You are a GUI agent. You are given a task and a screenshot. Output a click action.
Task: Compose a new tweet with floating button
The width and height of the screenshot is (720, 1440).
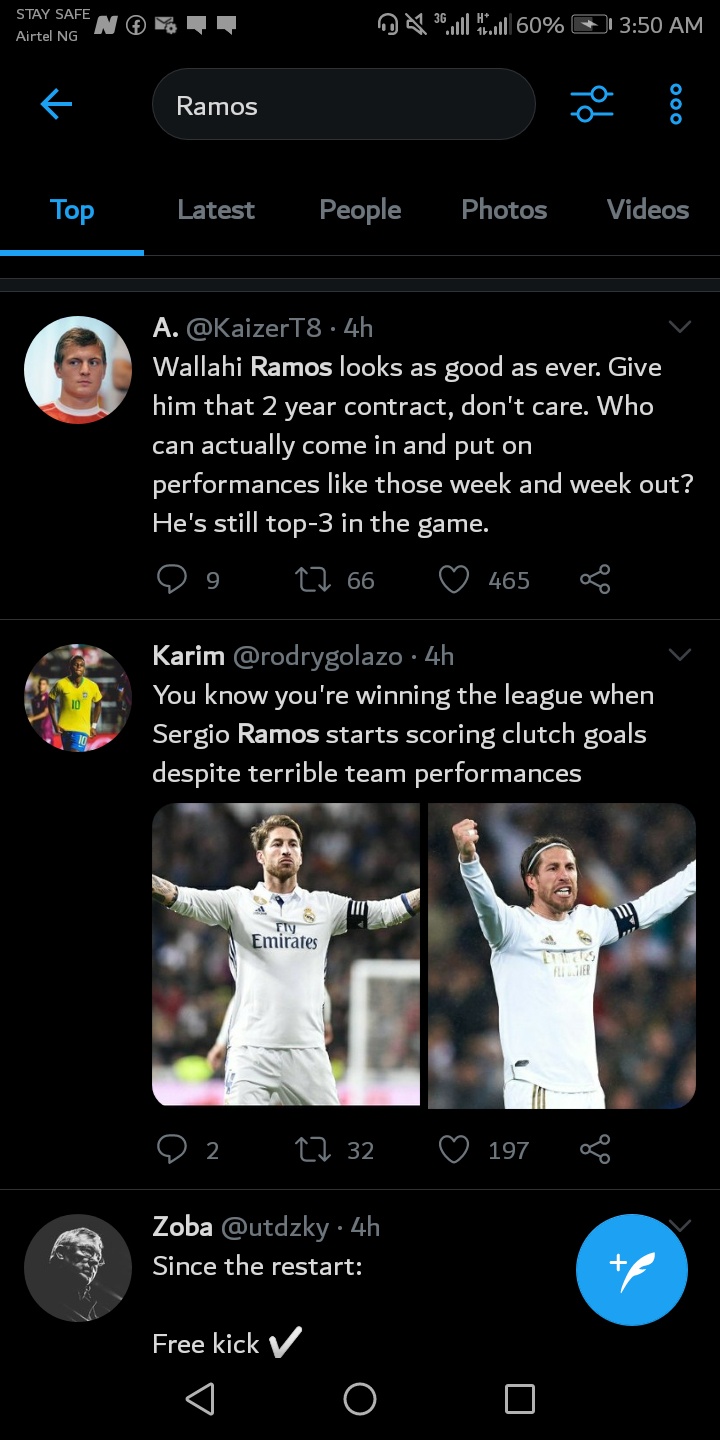pyautogui.click(x=632, y=1270)
